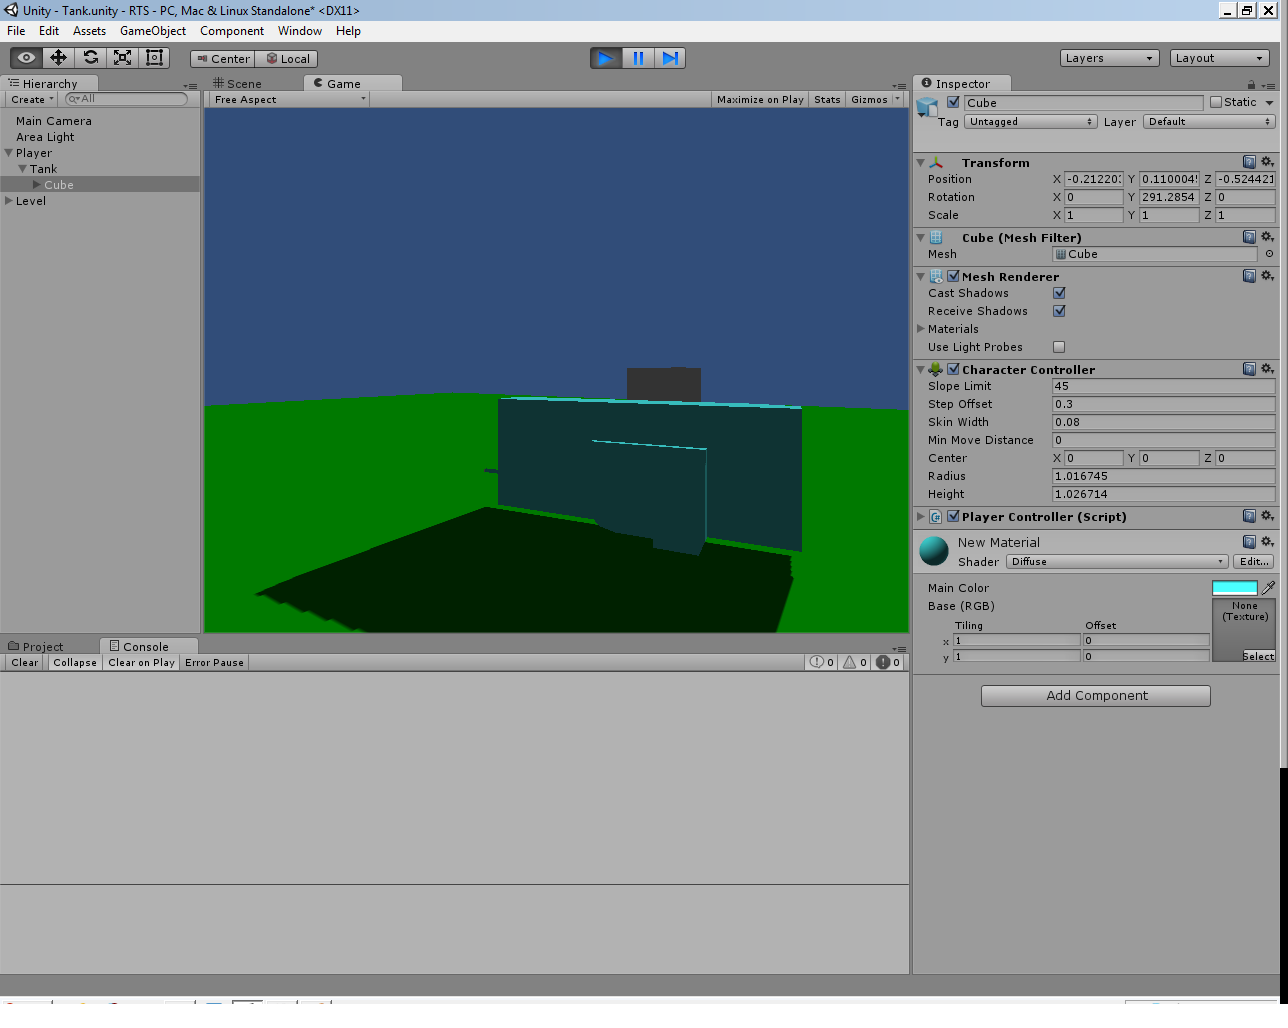Viewport: 1288px width, 1028px height.
Task: Open Hierarchy panel options menu icon
Action: coord(191,86)
